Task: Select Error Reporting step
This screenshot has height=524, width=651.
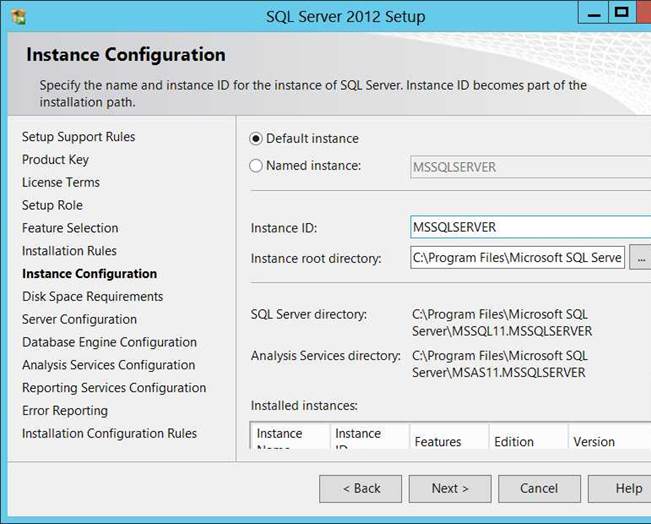Action: point(65,411)
